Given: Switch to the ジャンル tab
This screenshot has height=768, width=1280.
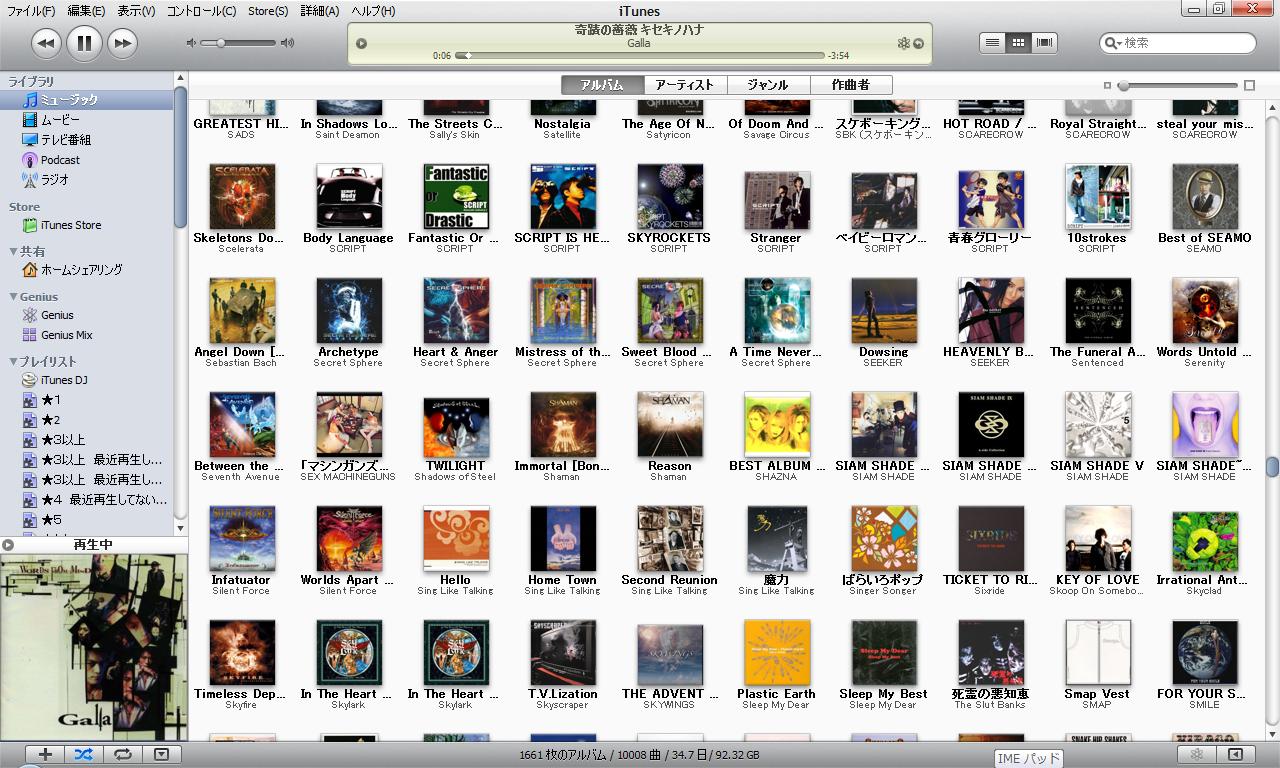Looking at the screenshot, I should tap(768, 85).
